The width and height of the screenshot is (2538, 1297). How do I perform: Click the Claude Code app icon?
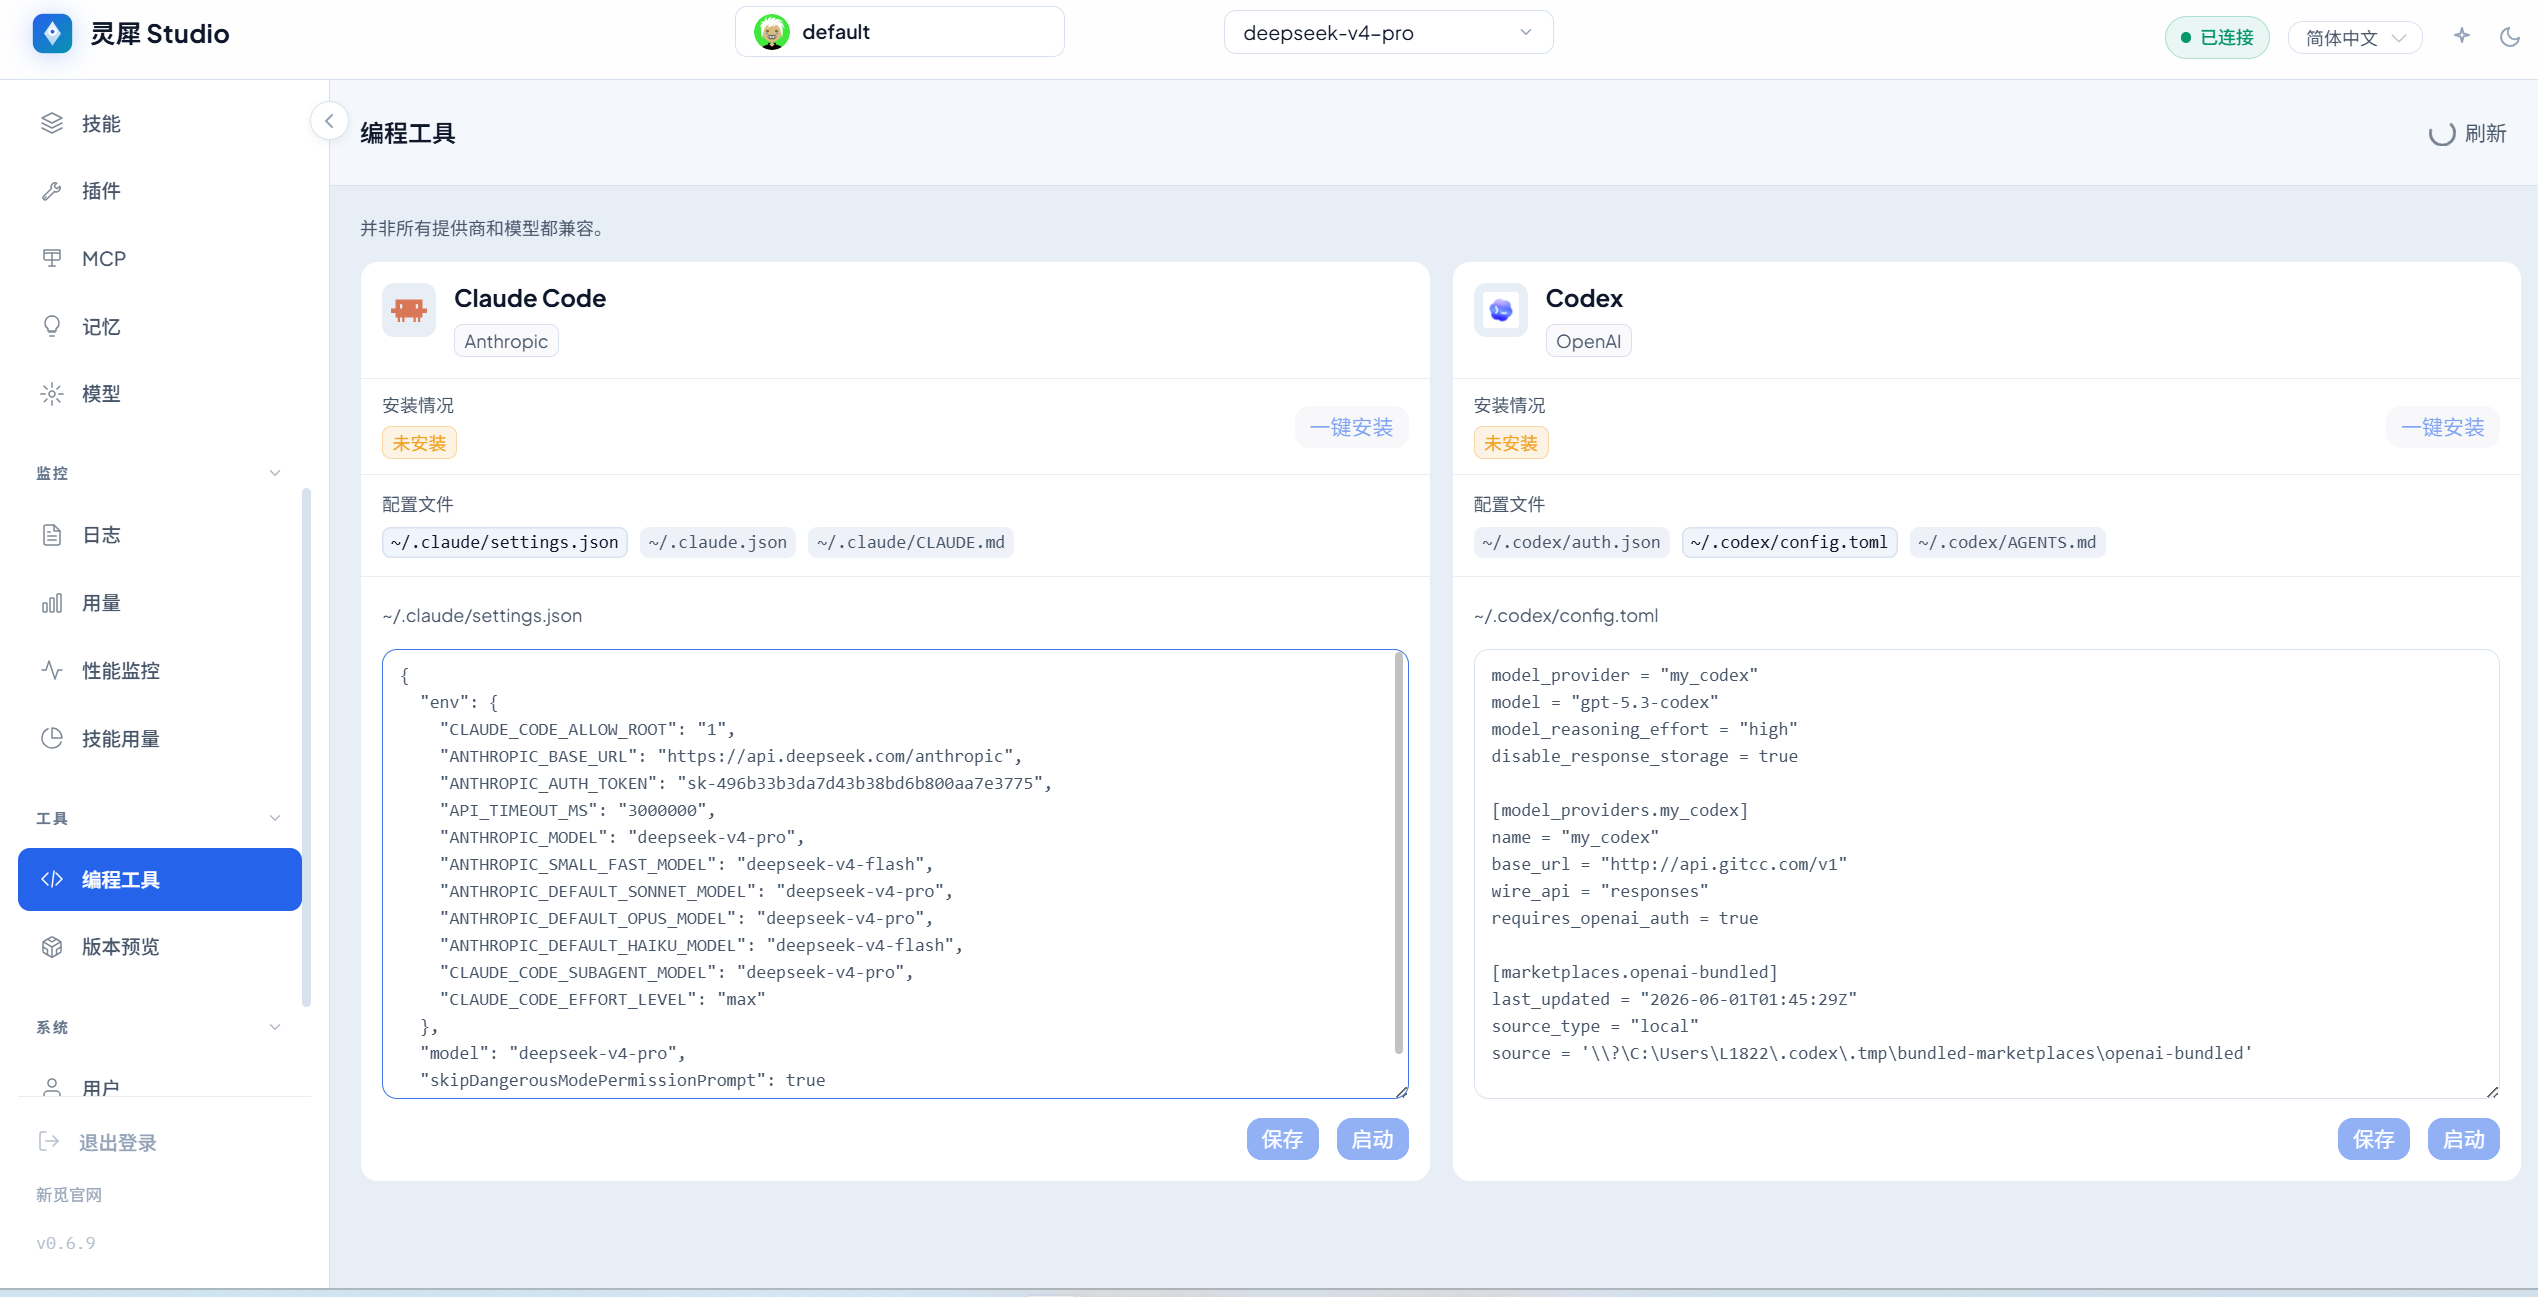(x=409, y=310)
